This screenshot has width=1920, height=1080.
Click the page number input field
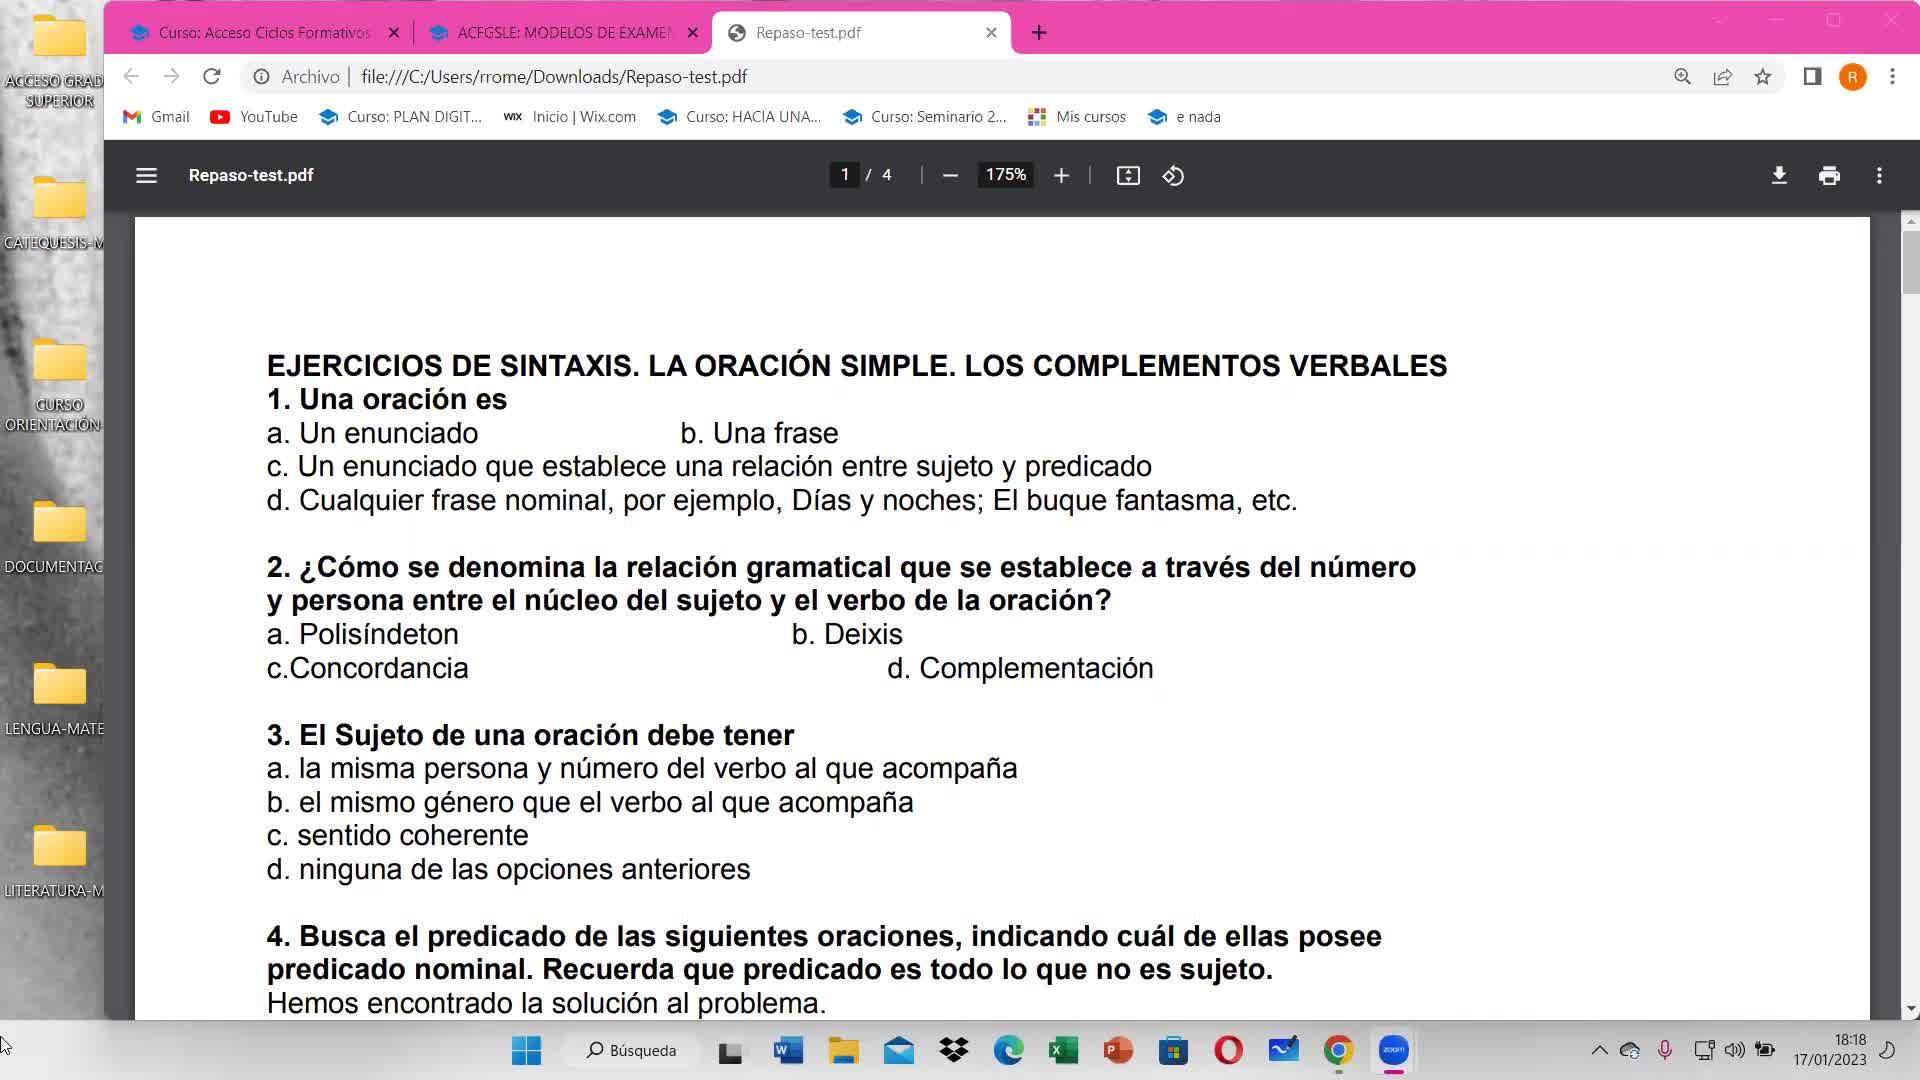(845, 175)
